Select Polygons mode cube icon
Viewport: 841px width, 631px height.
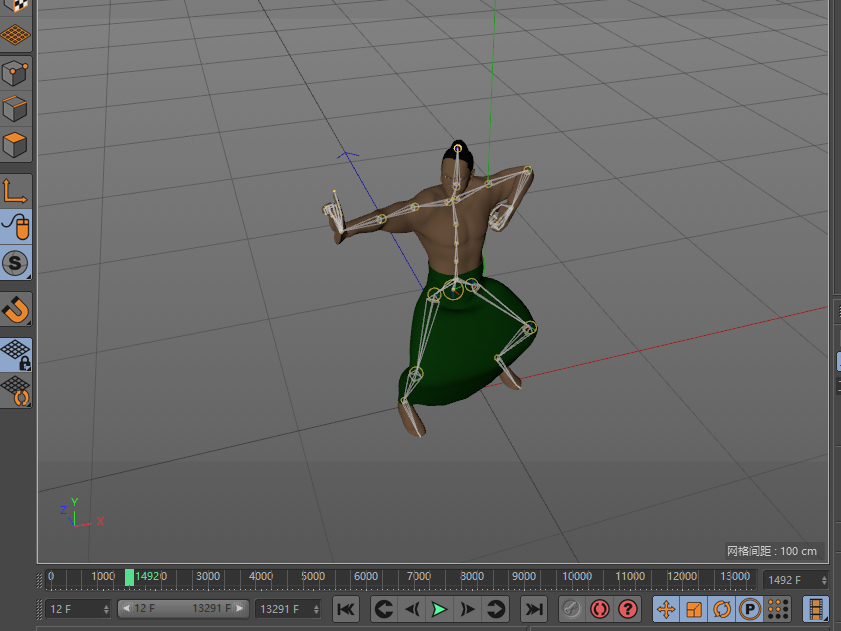(16, 144)
